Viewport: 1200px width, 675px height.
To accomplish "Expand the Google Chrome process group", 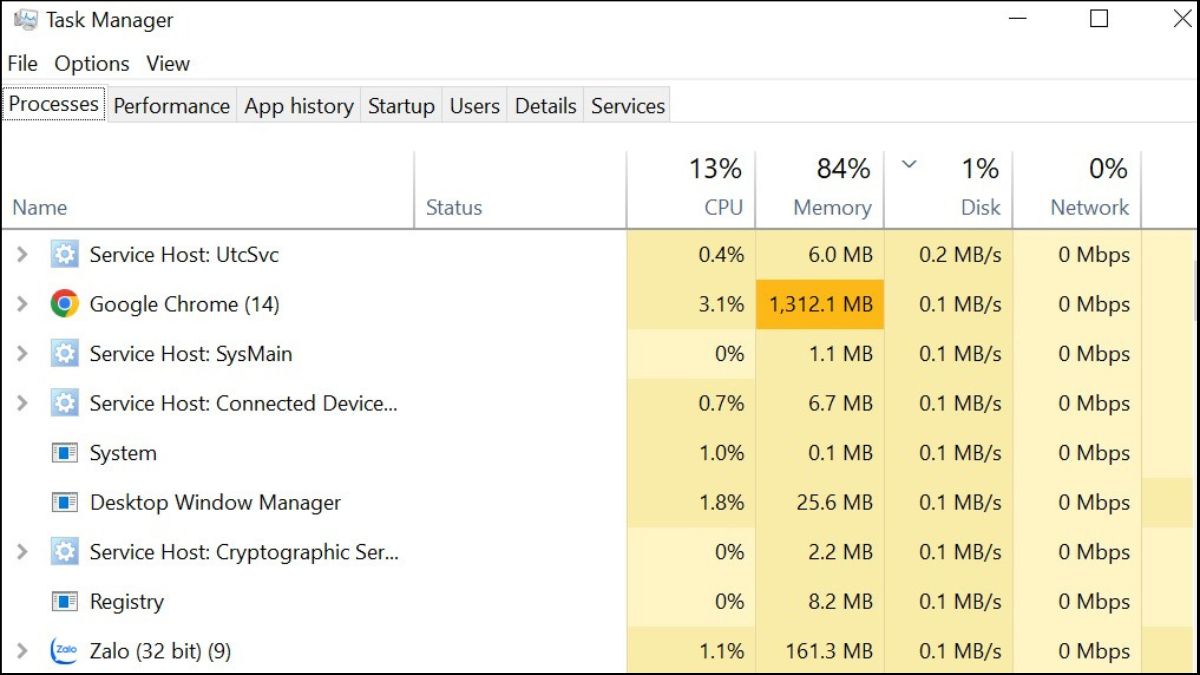I will click(22, 304).
